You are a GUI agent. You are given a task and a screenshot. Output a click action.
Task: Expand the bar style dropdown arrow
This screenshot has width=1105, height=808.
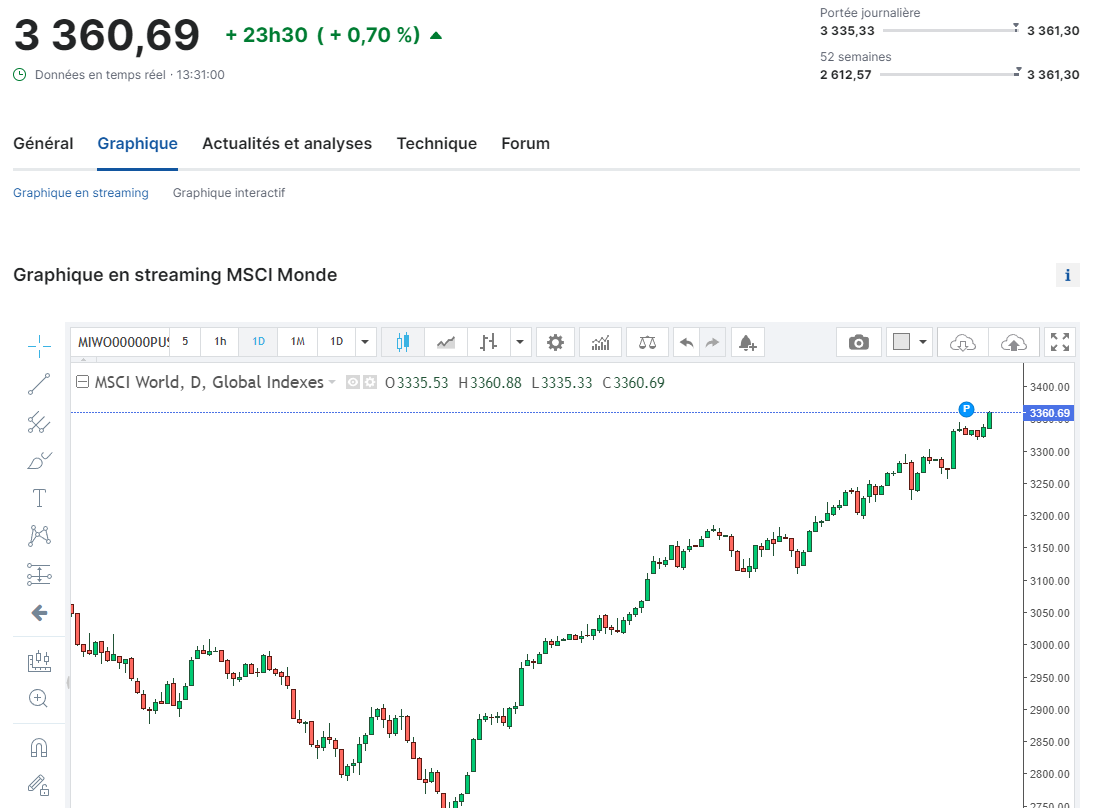[520, 342]
